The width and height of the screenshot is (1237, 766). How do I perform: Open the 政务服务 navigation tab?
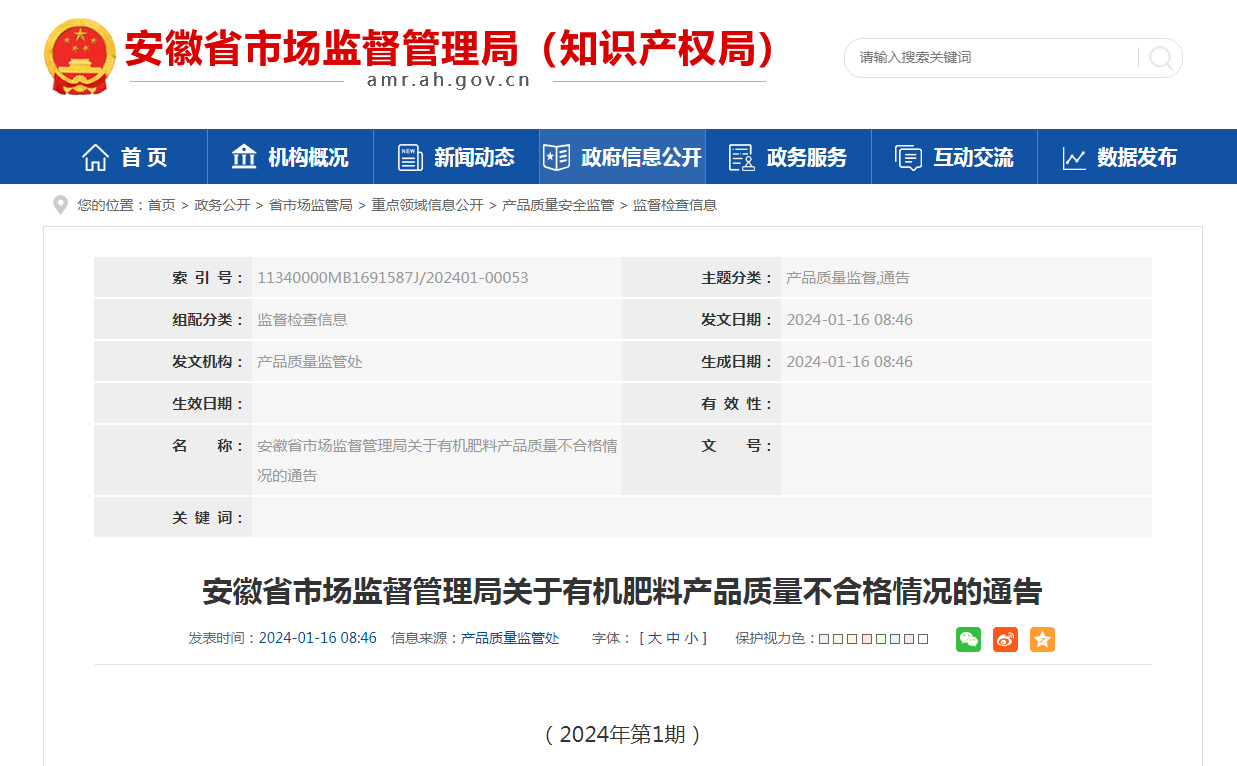(x=788, y=157)
